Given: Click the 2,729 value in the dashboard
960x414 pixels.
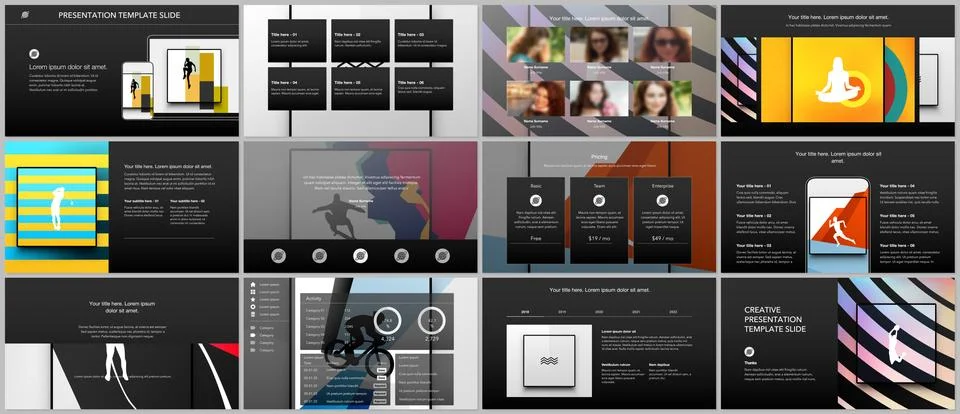Looking at the screenshot, I should coord(432,339).
